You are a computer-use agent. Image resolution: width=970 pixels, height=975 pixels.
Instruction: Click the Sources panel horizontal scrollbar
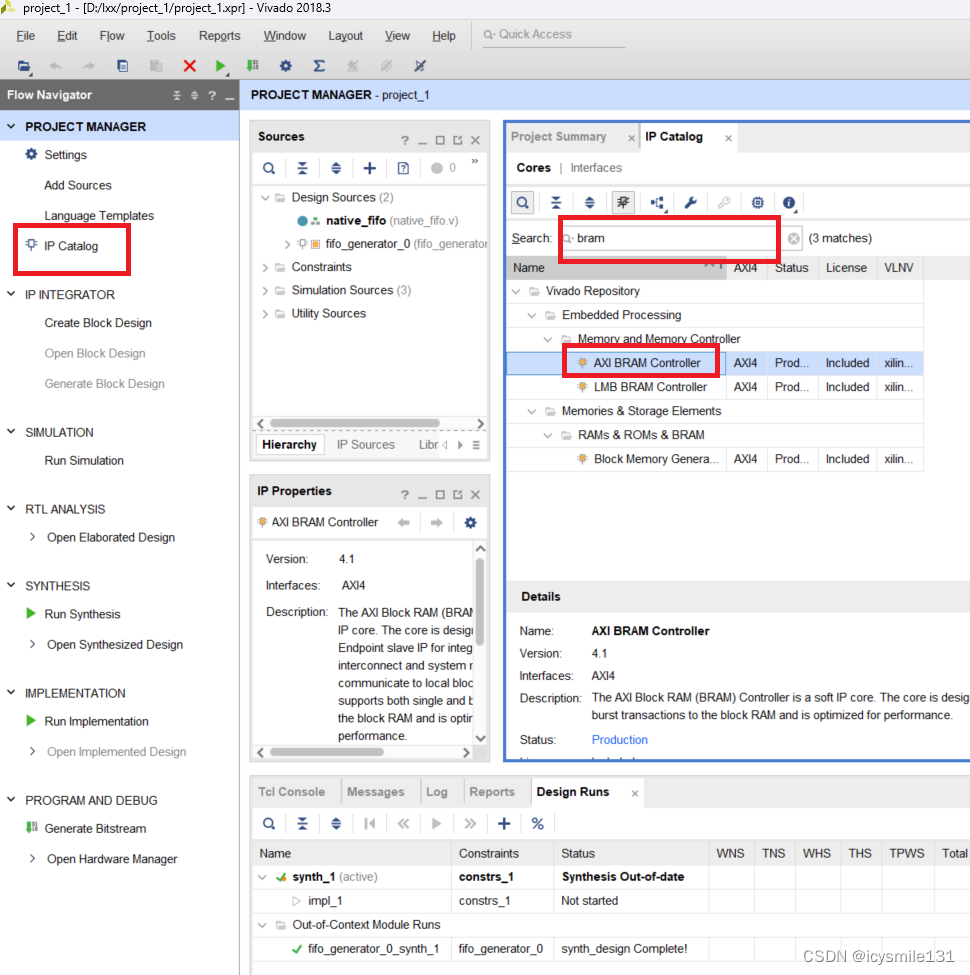pyautogui.click(x=354, y=423)
